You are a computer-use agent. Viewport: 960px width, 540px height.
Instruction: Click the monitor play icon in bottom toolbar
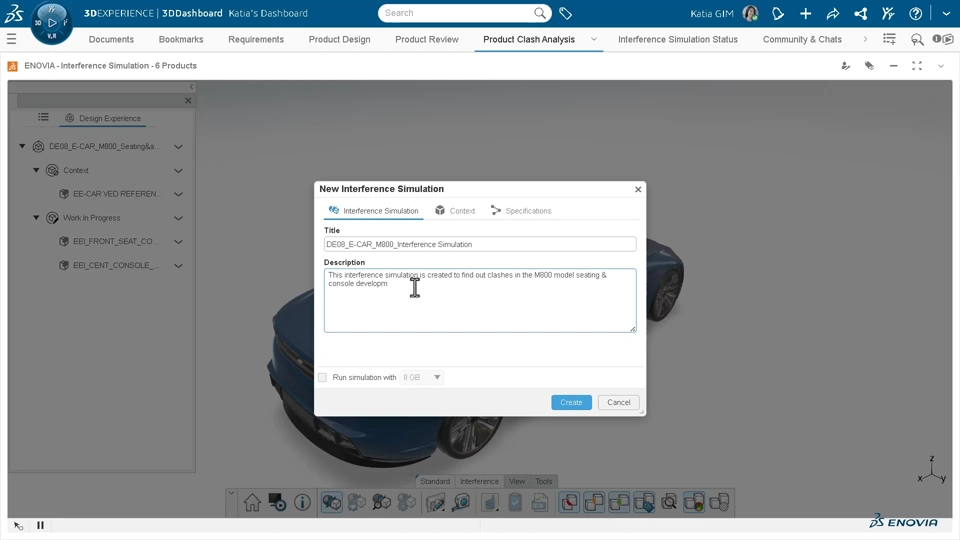point(277,503)
